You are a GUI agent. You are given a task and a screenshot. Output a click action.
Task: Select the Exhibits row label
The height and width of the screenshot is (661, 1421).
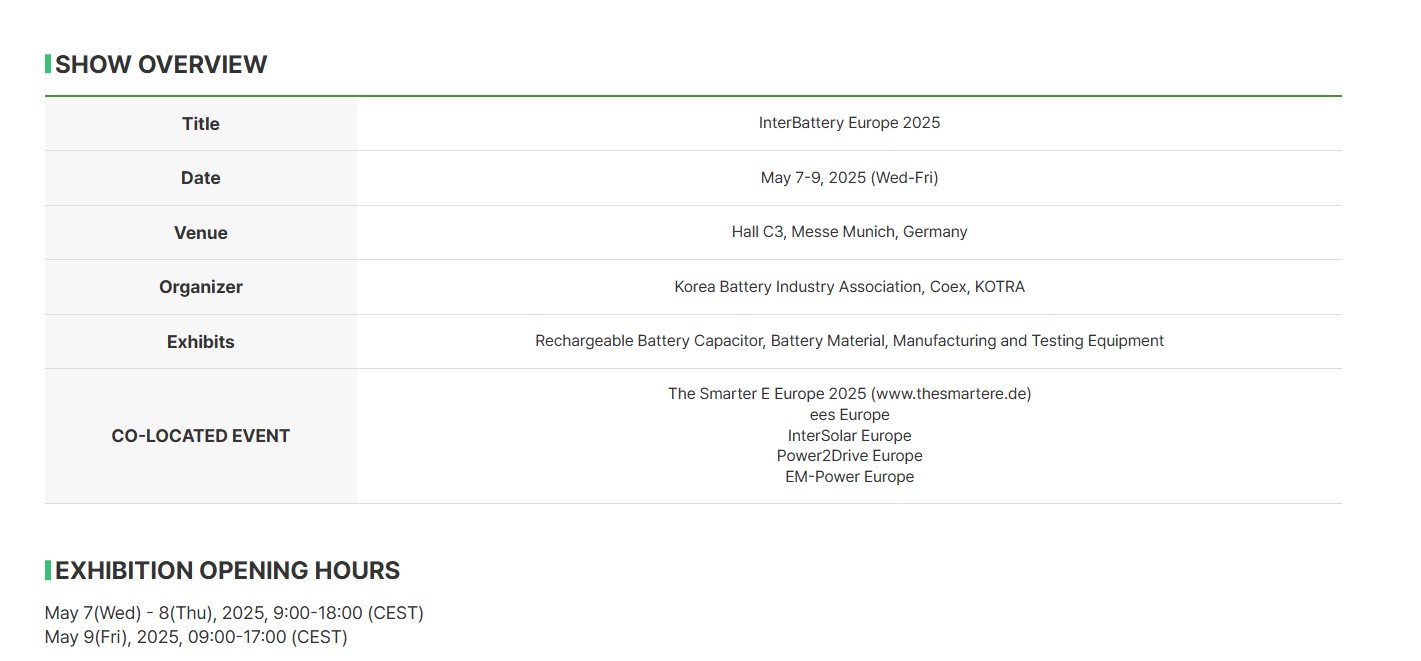pos(200,342)
